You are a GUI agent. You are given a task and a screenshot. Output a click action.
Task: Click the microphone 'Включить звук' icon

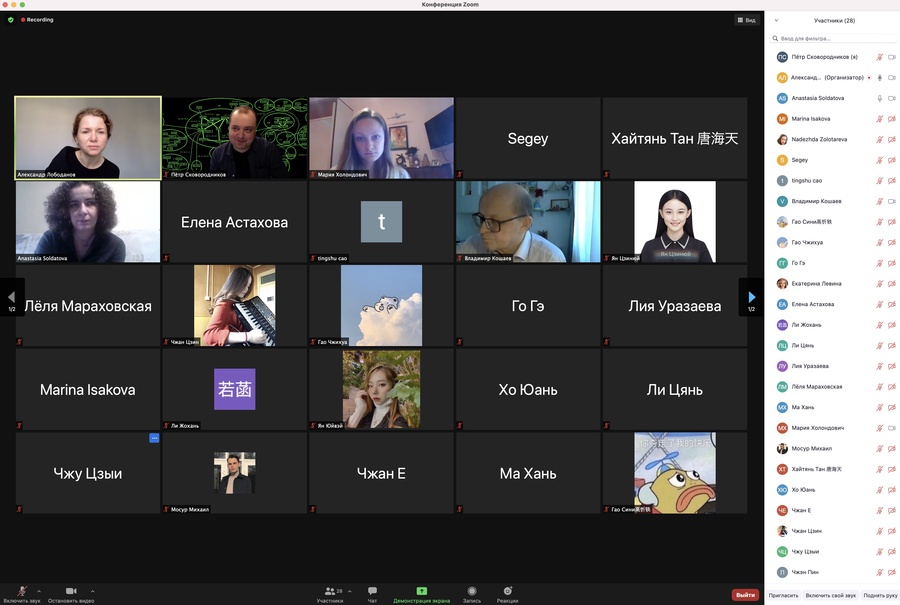pos(22,591)
